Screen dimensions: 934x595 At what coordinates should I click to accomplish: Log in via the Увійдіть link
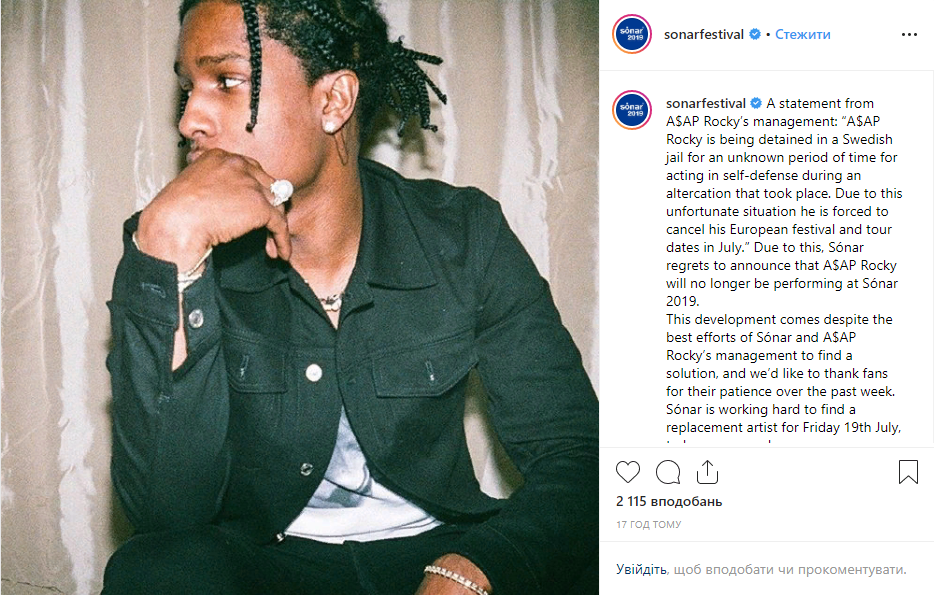point(641,569)
